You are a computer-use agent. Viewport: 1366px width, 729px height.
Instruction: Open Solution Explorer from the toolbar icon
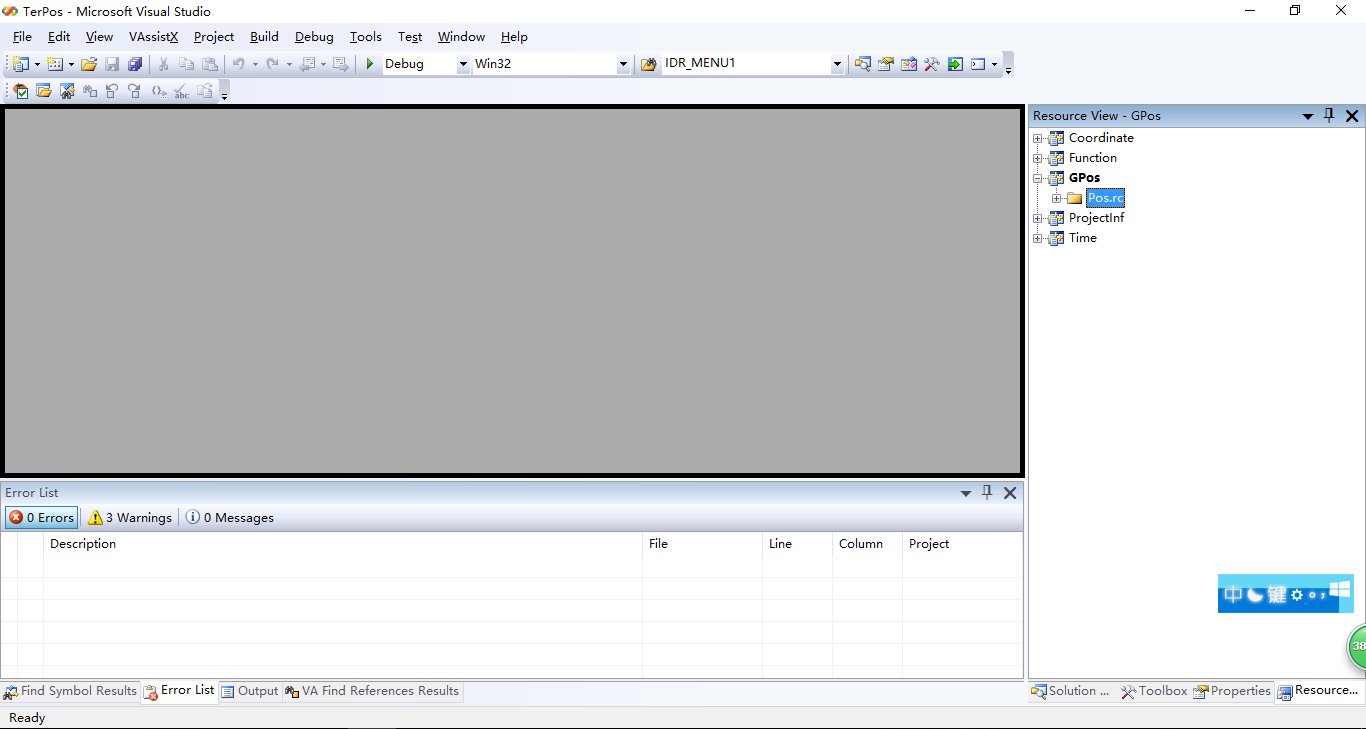(863, 64)
